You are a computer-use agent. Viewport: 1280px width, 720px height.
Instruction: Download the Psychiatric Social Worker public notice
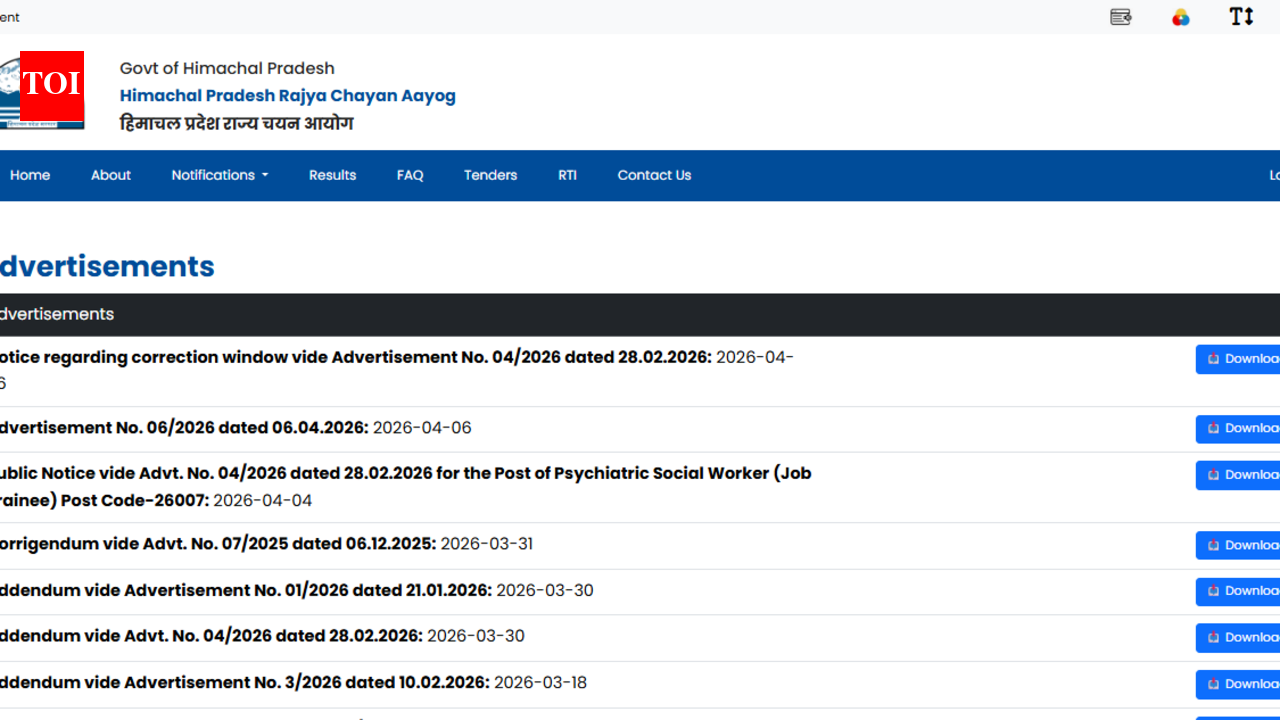click(1240, 475)
